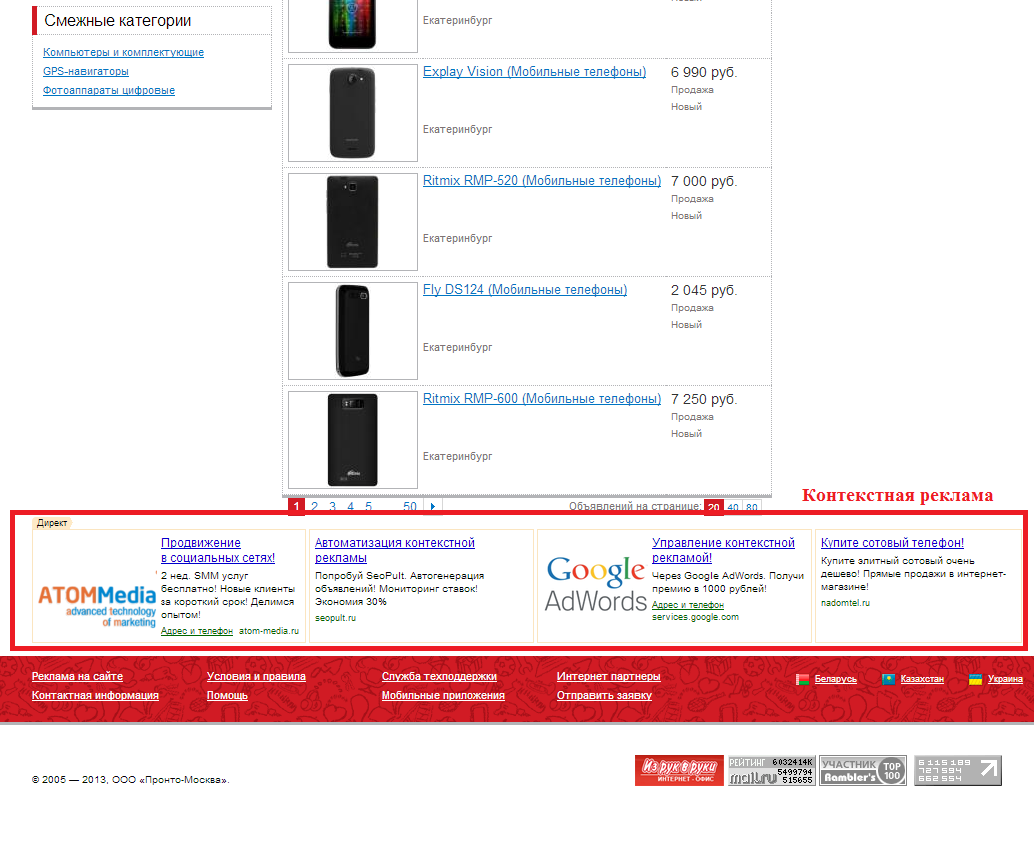Click the LiveInternet counter badge with arrow

(x=958, y=770)
